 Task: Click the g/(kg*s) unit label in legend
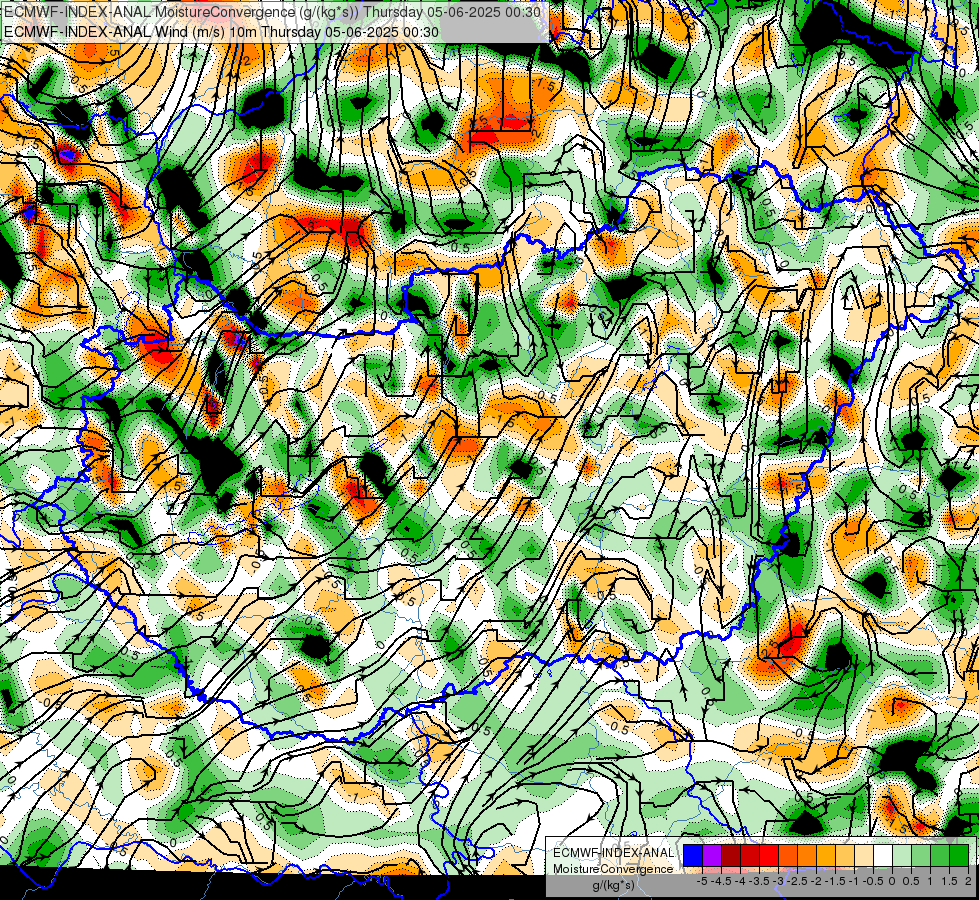[614, 886]
